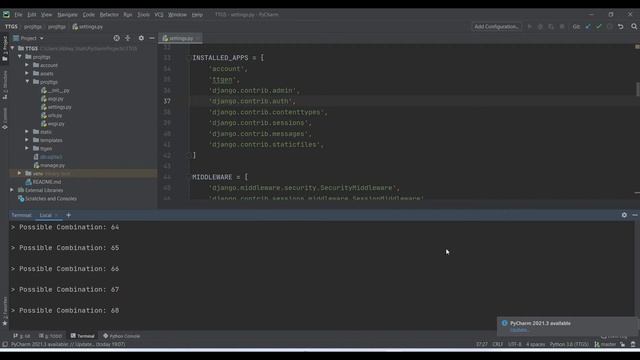Open the Navigate menu
Screen dimensions: 640x360
click(x=67, y=15)
